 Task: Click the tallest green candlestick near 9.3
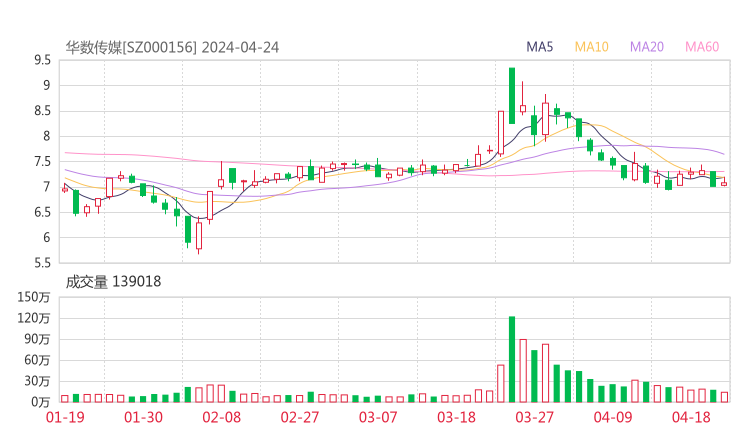click(512, 96)
